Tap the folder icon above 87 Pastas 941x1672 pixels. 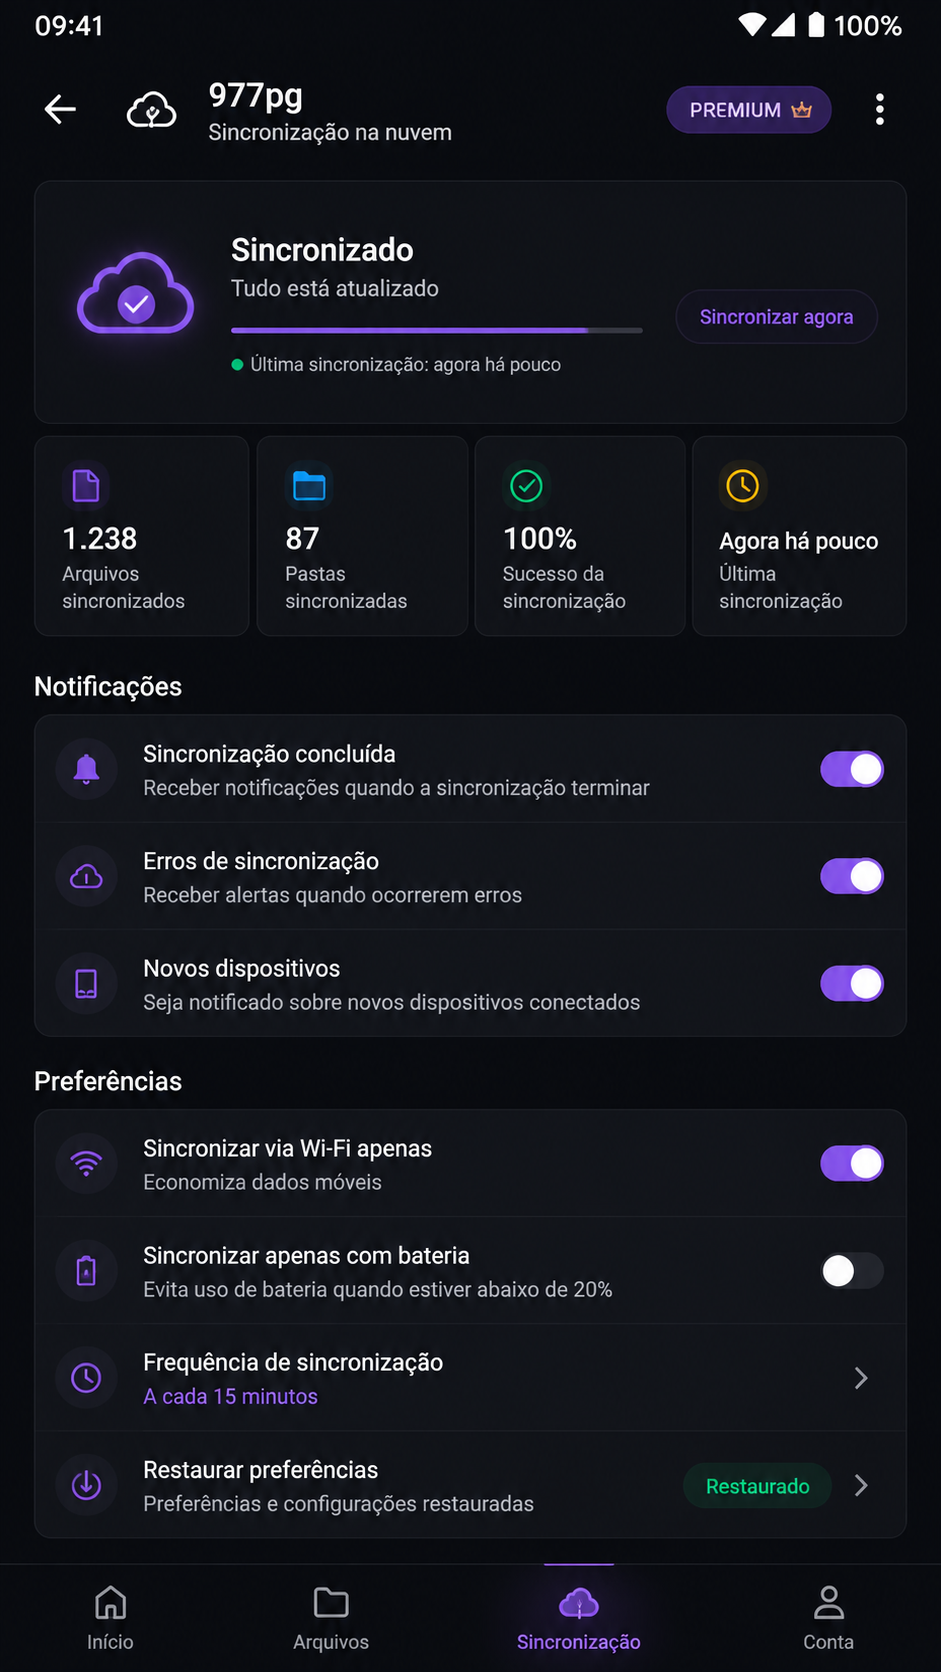(x=309, y=486)
